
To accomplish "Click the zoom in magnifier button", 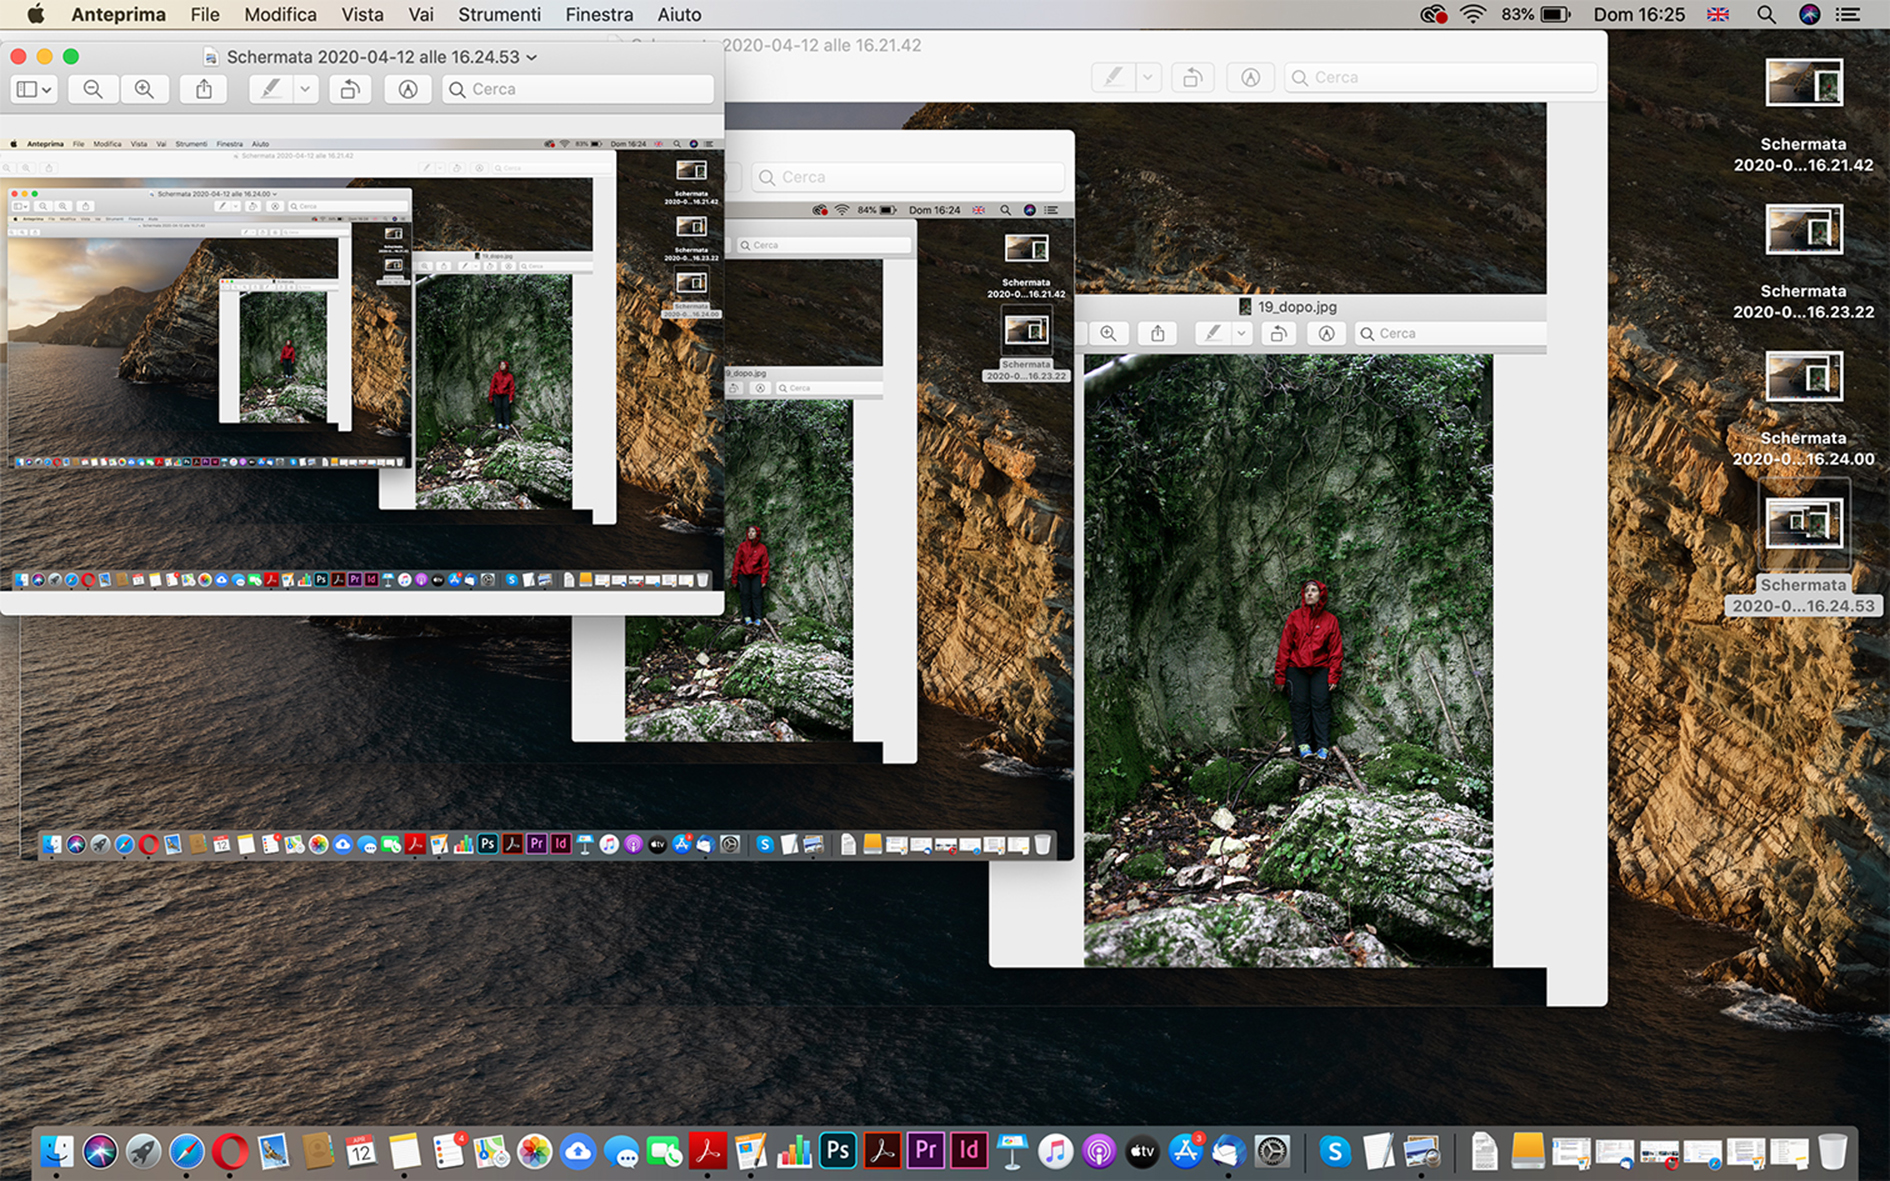I will point(144,89).
